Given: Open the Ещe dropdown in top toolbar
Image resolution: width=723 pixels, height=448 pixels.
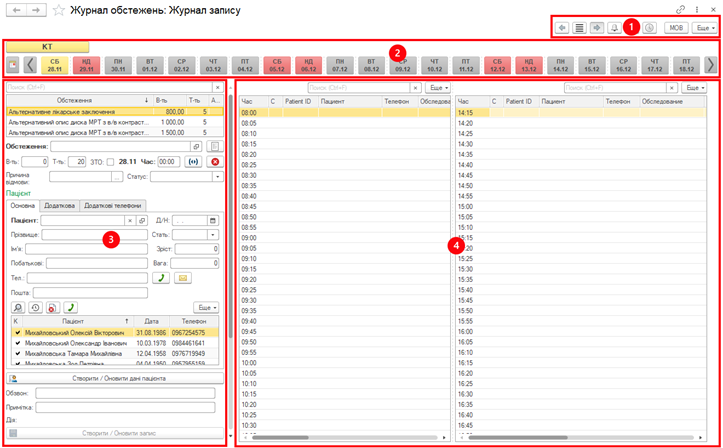Looking at the screenshot, I should 704,28.
